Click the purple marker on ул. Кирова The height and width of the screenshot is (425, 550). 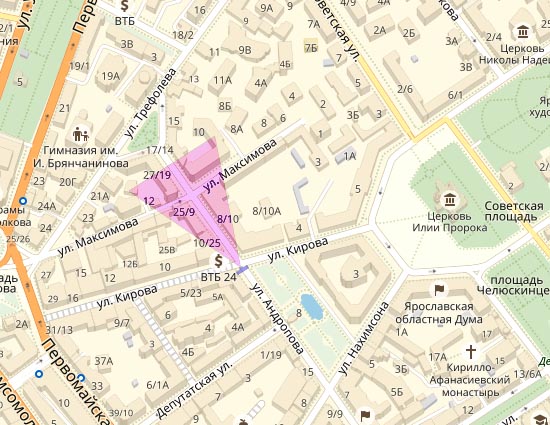(242, 269)
